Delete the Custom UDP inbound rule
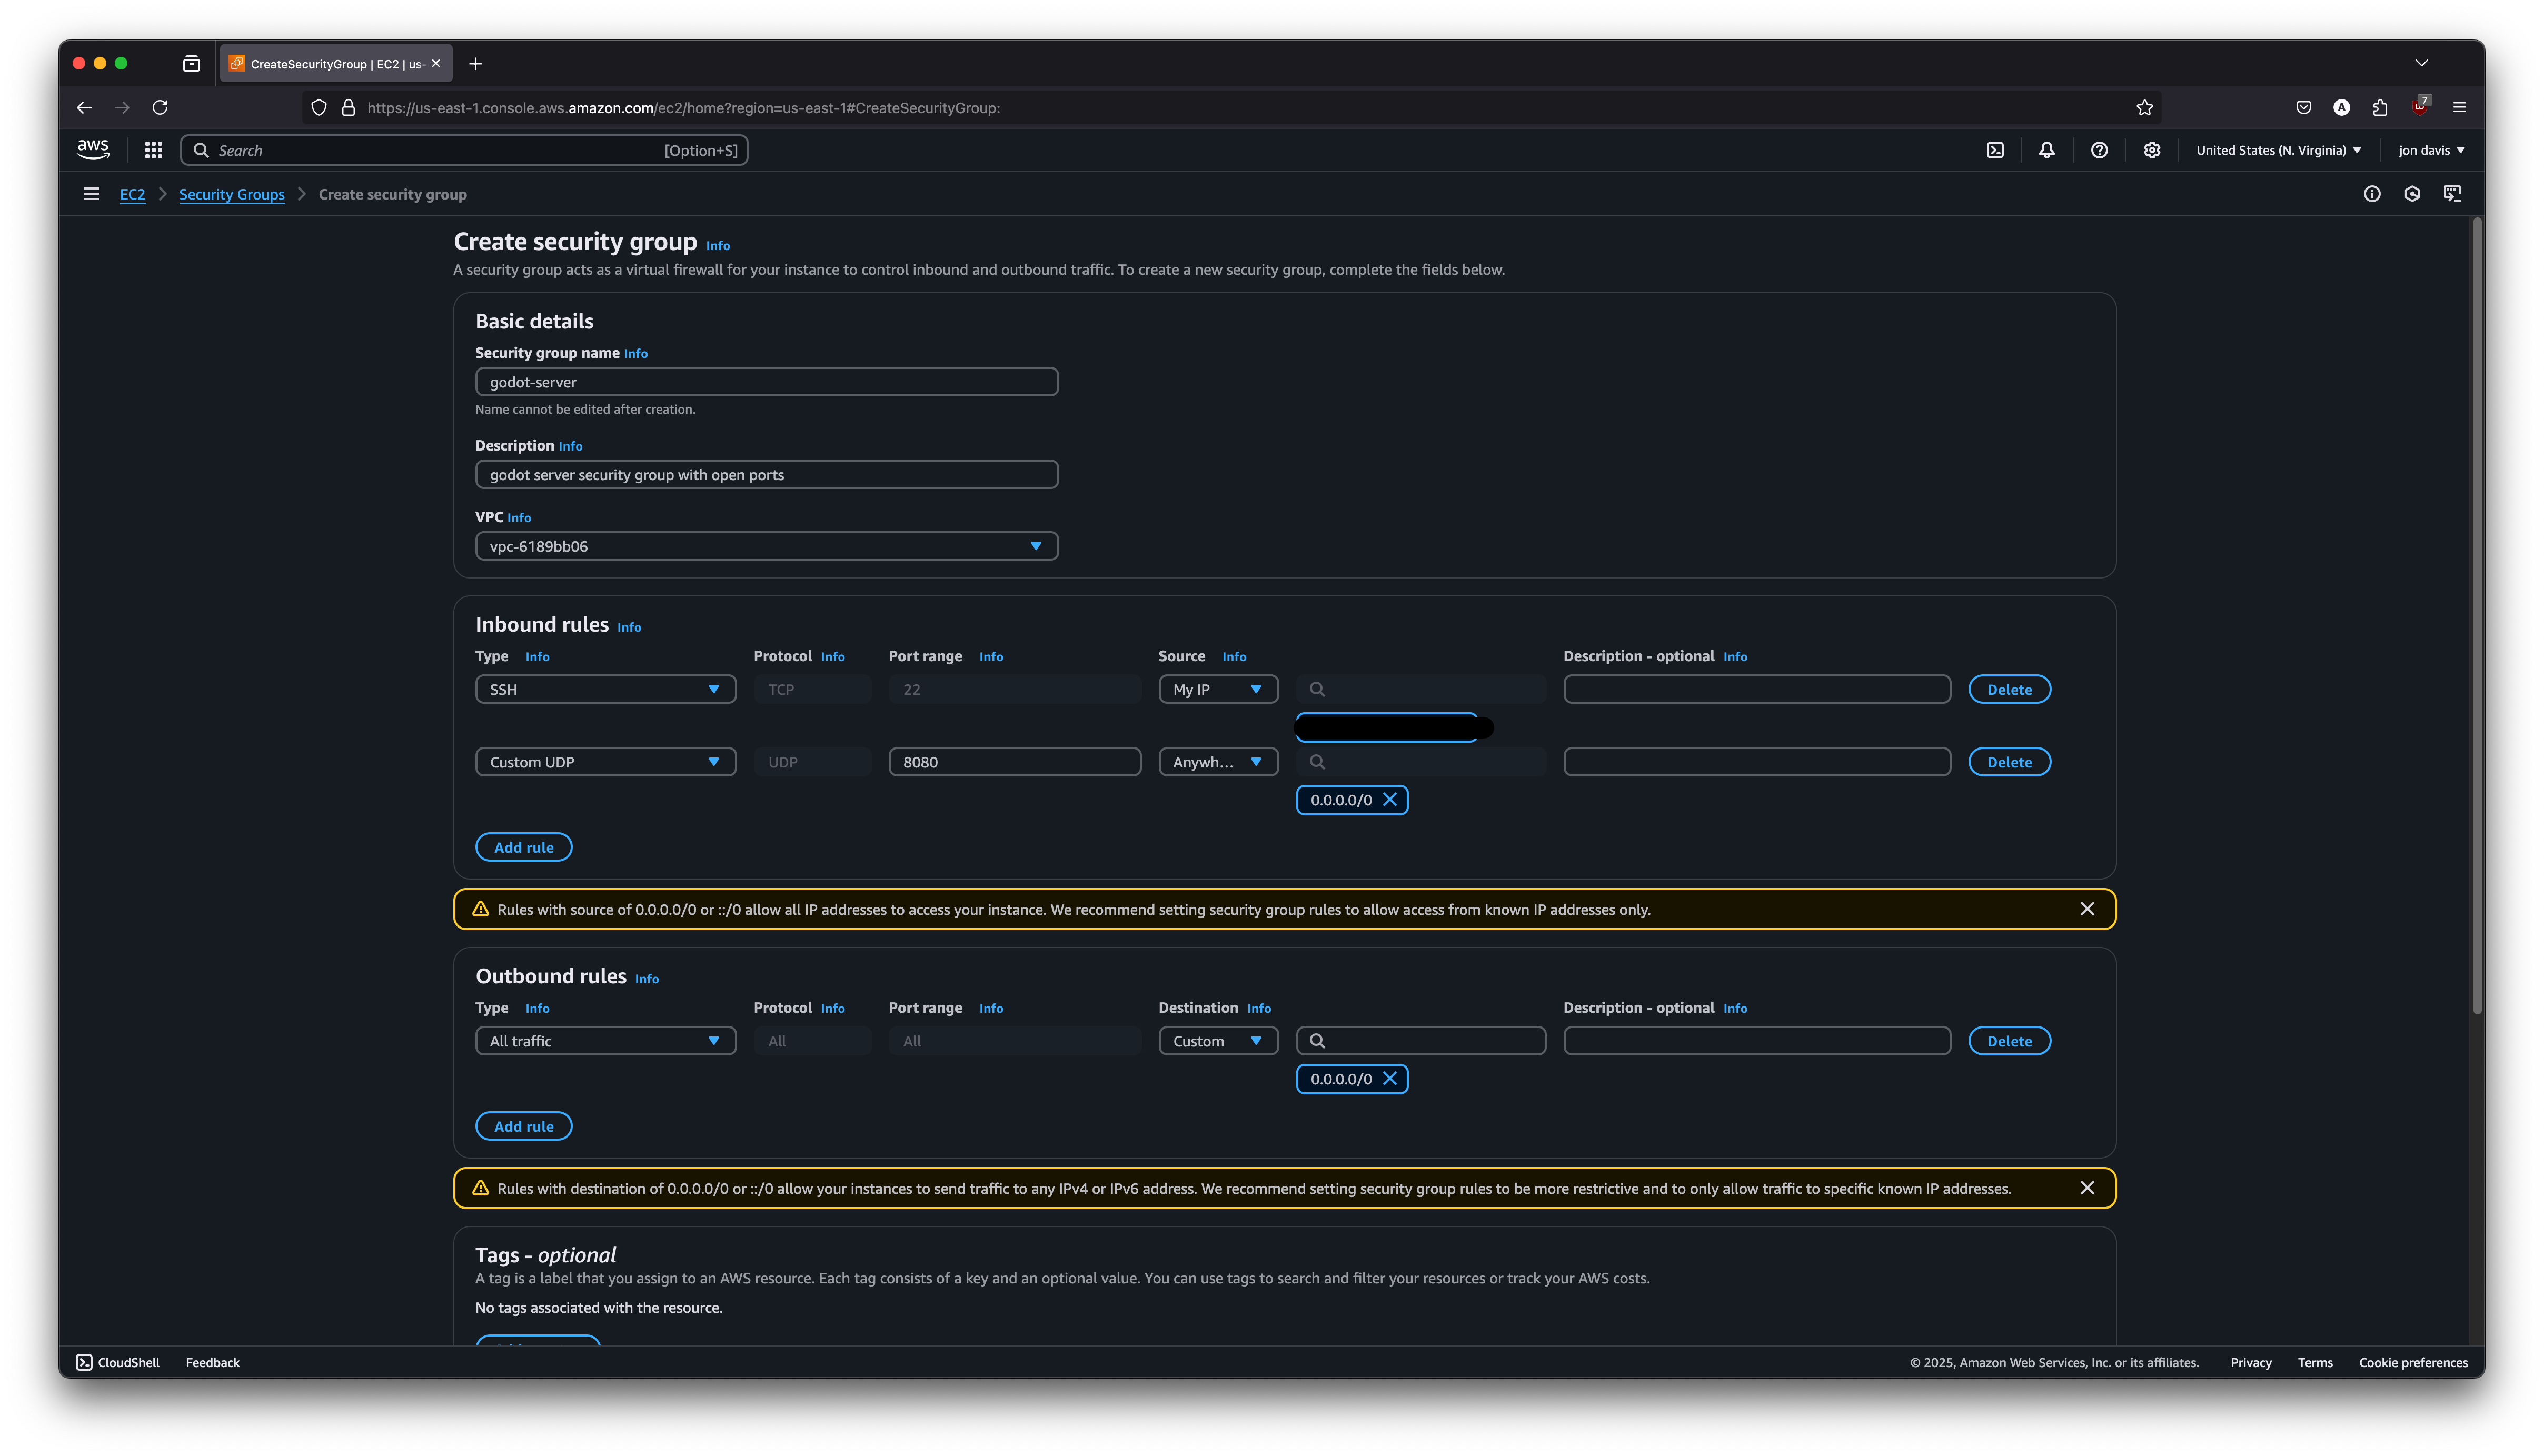 click(2009, 762)
